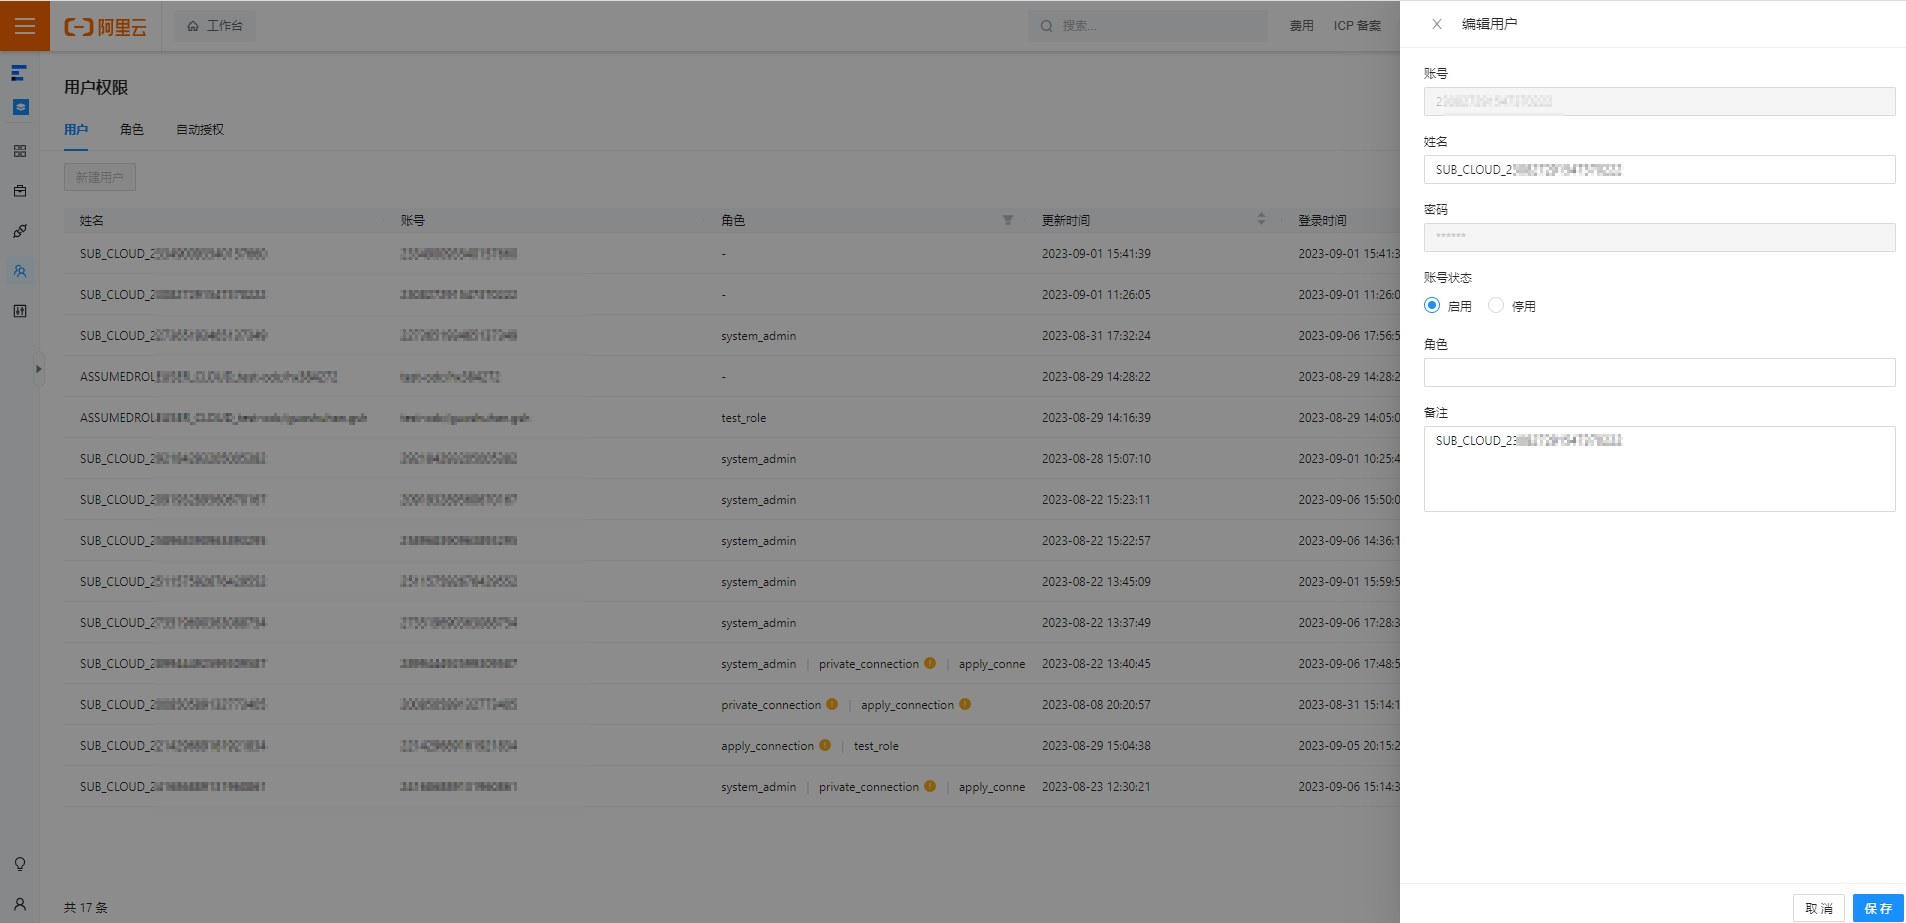Select the plug connection icon in the left sidebar
The image size is (1906, 923).
coord(20,231)
